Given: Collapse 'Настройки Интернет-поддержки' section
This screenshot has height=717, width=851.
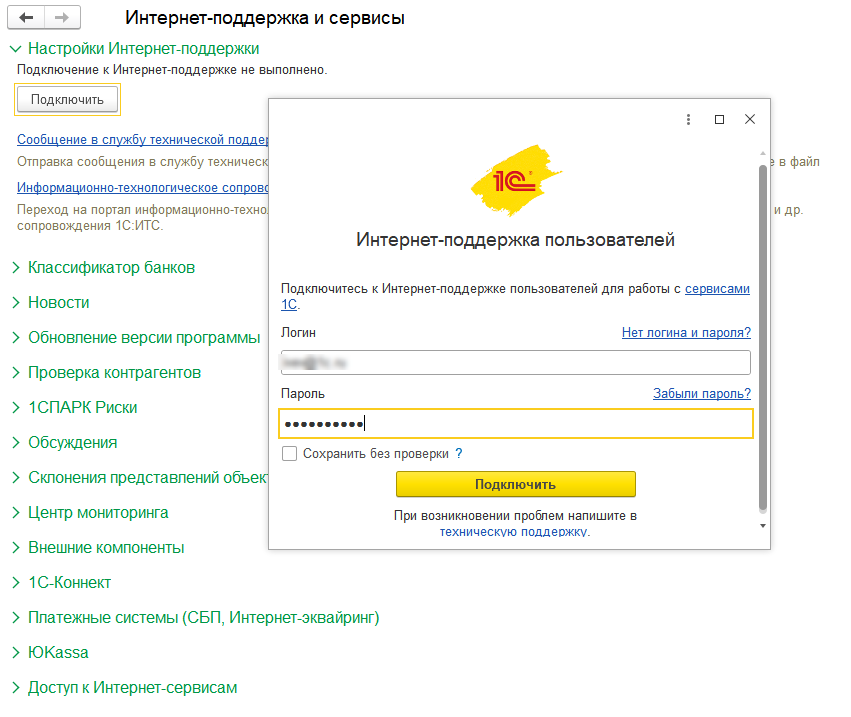Looking at the screenshot, I should click(x=15, y=48).
